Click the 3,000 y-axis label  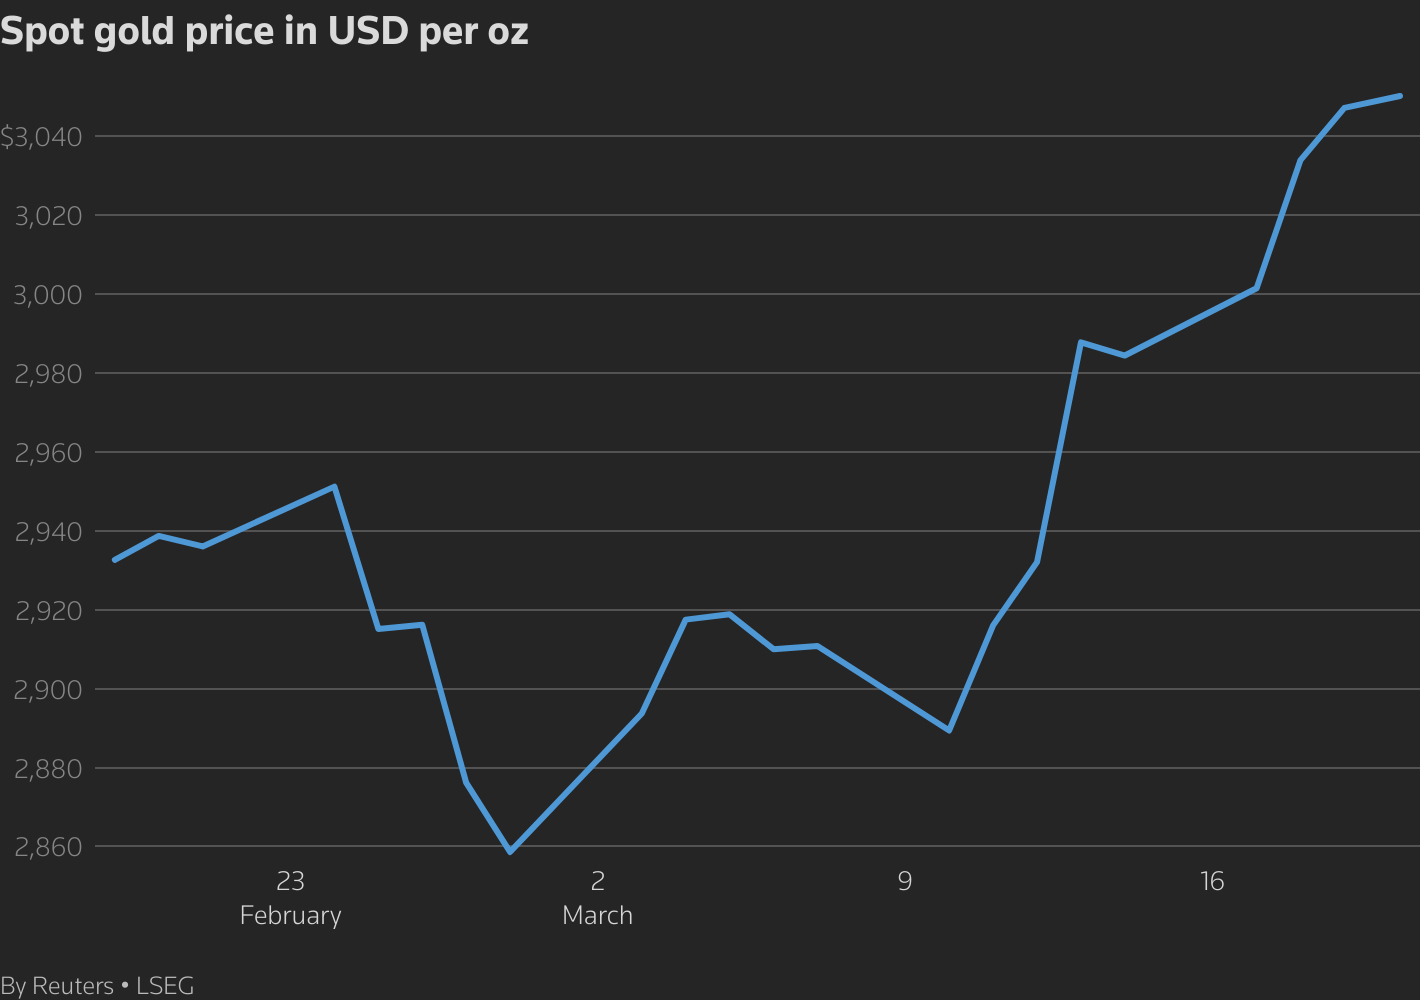coord(48,295)
